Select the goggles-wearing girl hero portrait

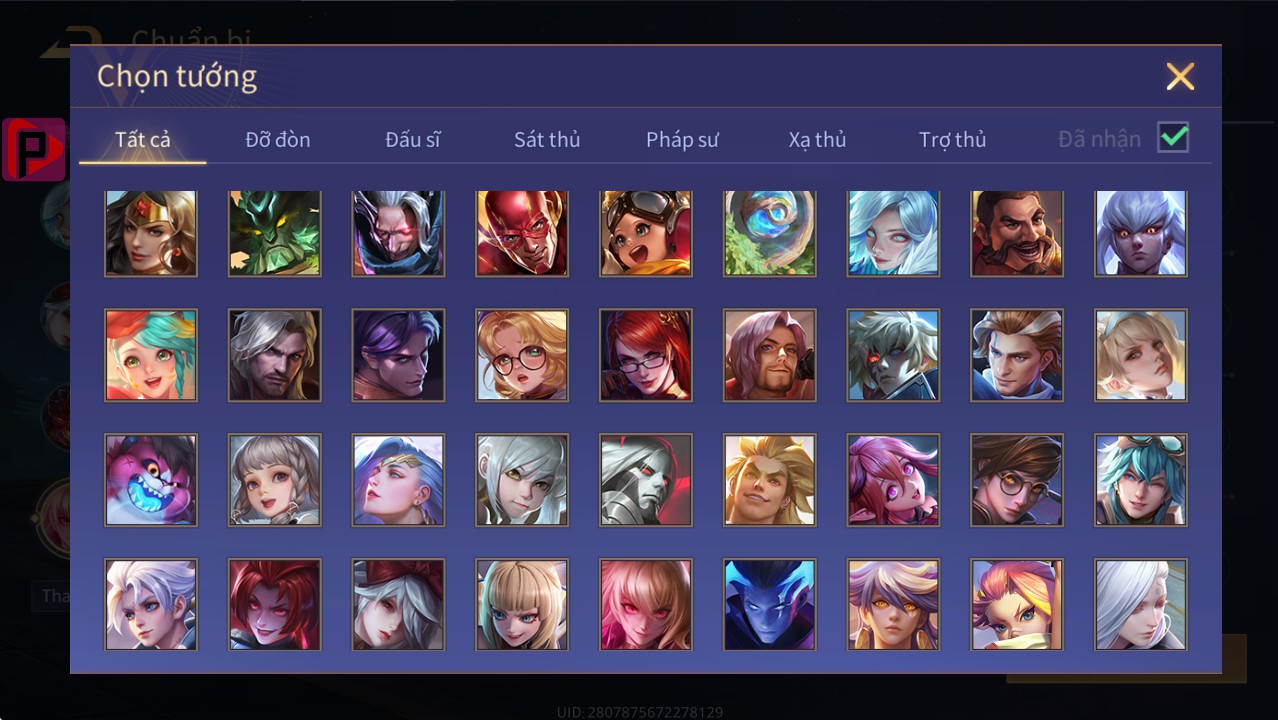click(x=646, y=233)
